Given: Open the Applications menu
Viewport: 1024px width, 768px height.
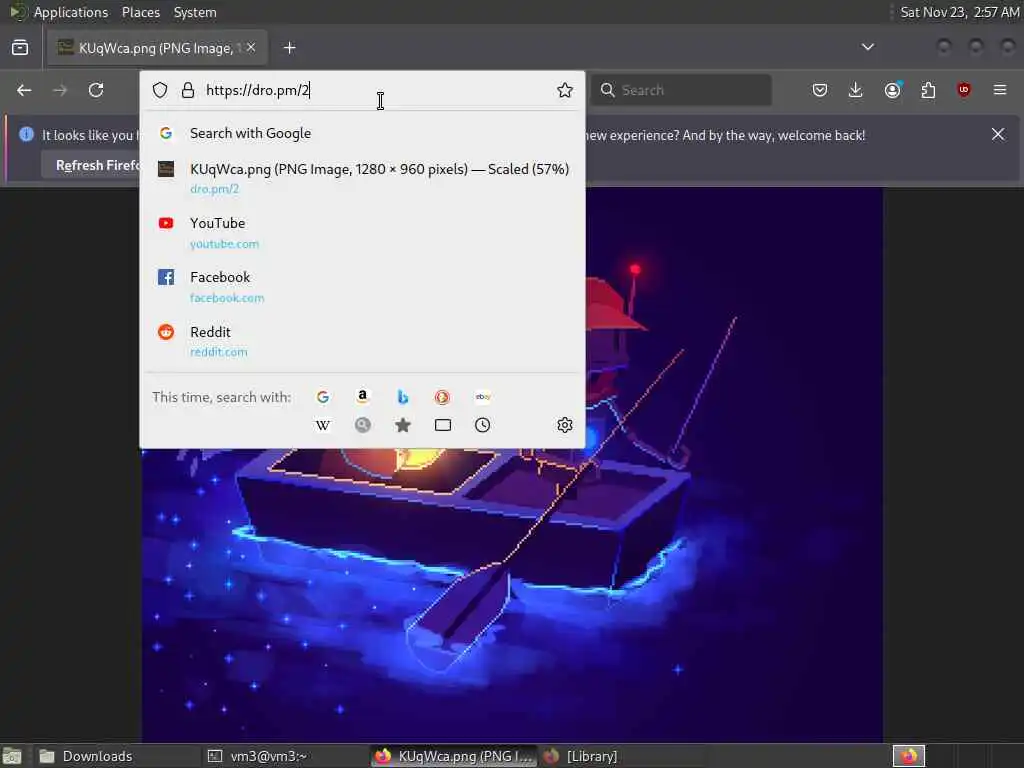Looking at the screenshot, I should 71,12.
